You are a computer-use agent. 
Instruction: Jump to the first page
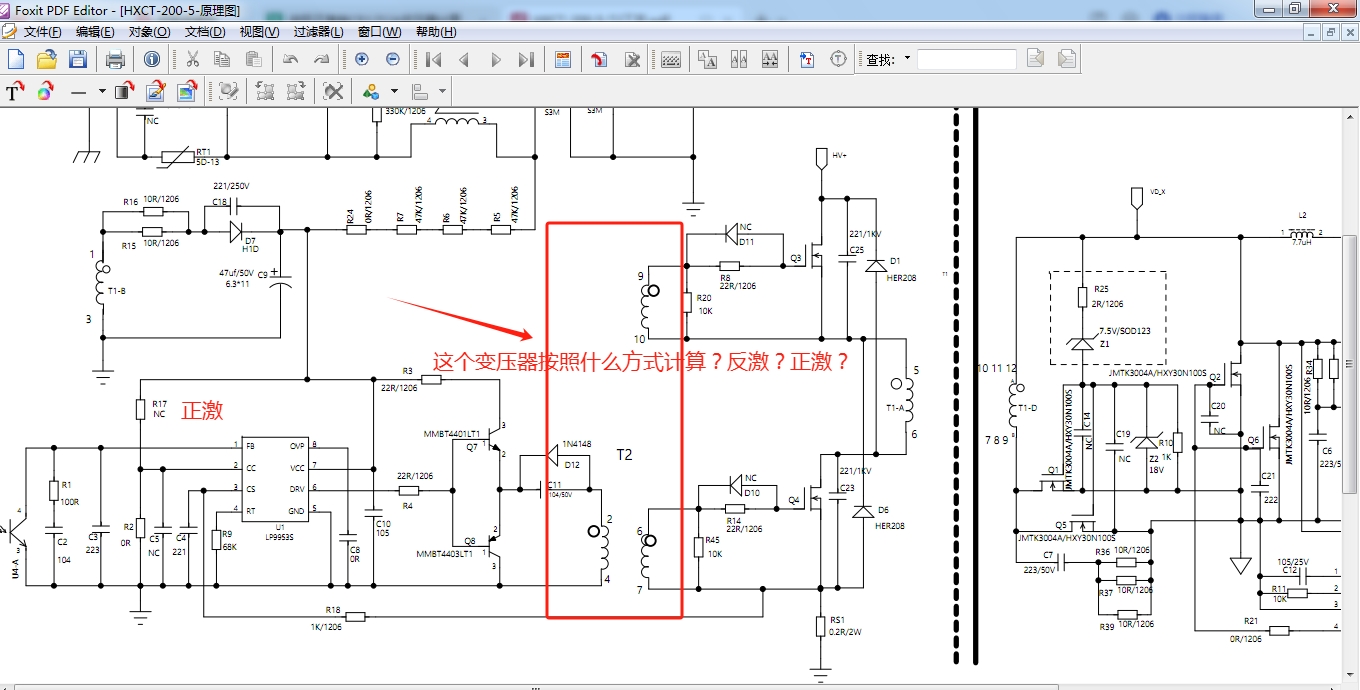tap(433, 60)
